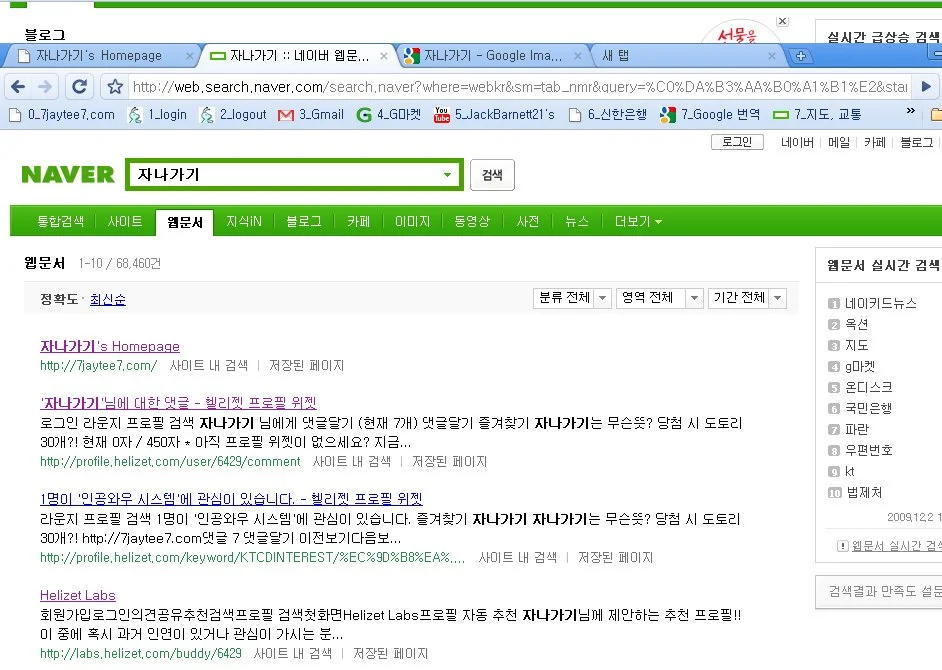Screen dimensions: 942x670
Task: Go forward with the browser forward arrow
Action: (45, 87)
